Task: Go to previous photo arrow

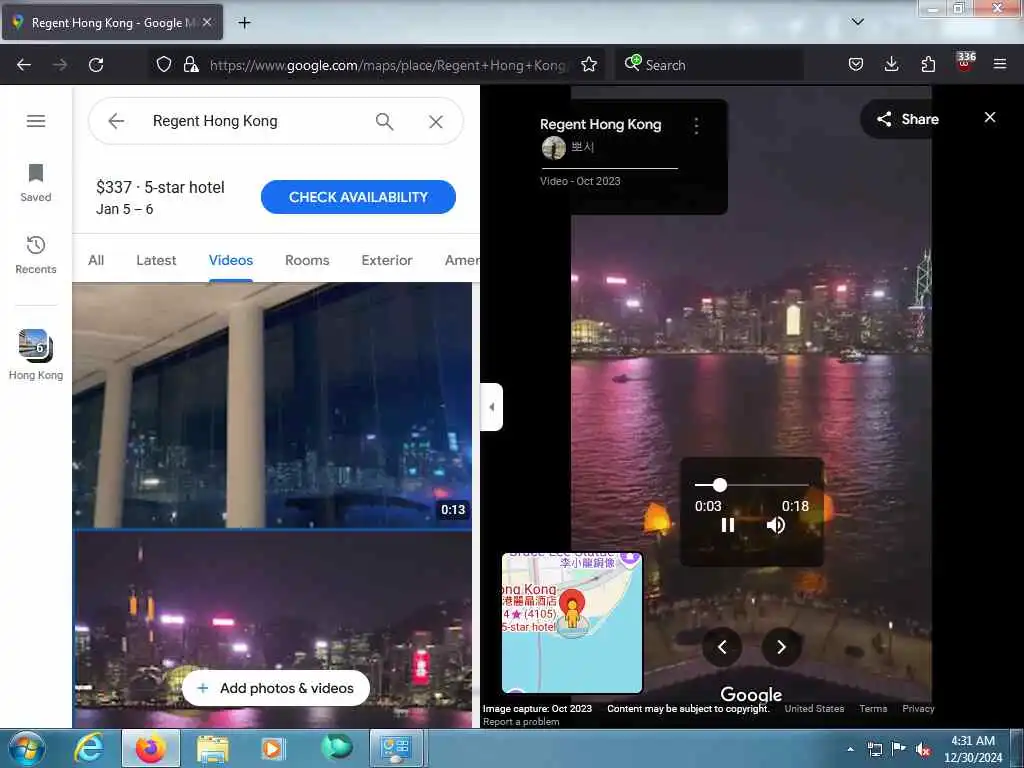Action: tap(722, 647)
